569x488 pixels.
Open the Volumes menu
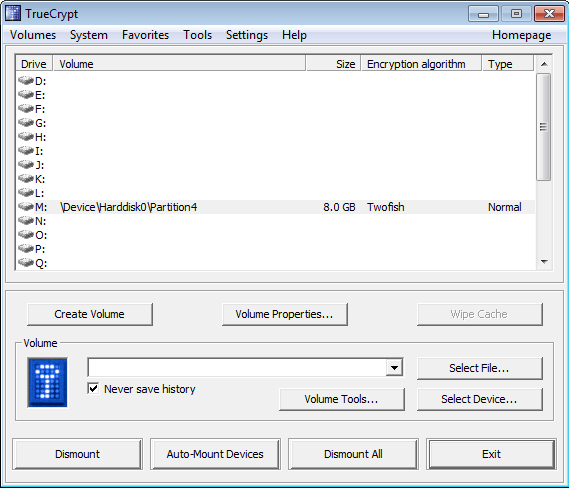[x=33, y=35]
